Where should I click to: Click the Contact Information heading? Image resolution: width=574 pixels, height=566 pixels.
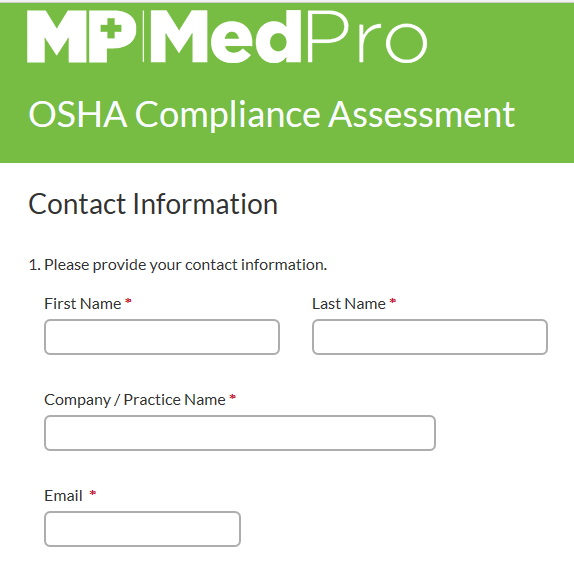[x=153, y=204]
